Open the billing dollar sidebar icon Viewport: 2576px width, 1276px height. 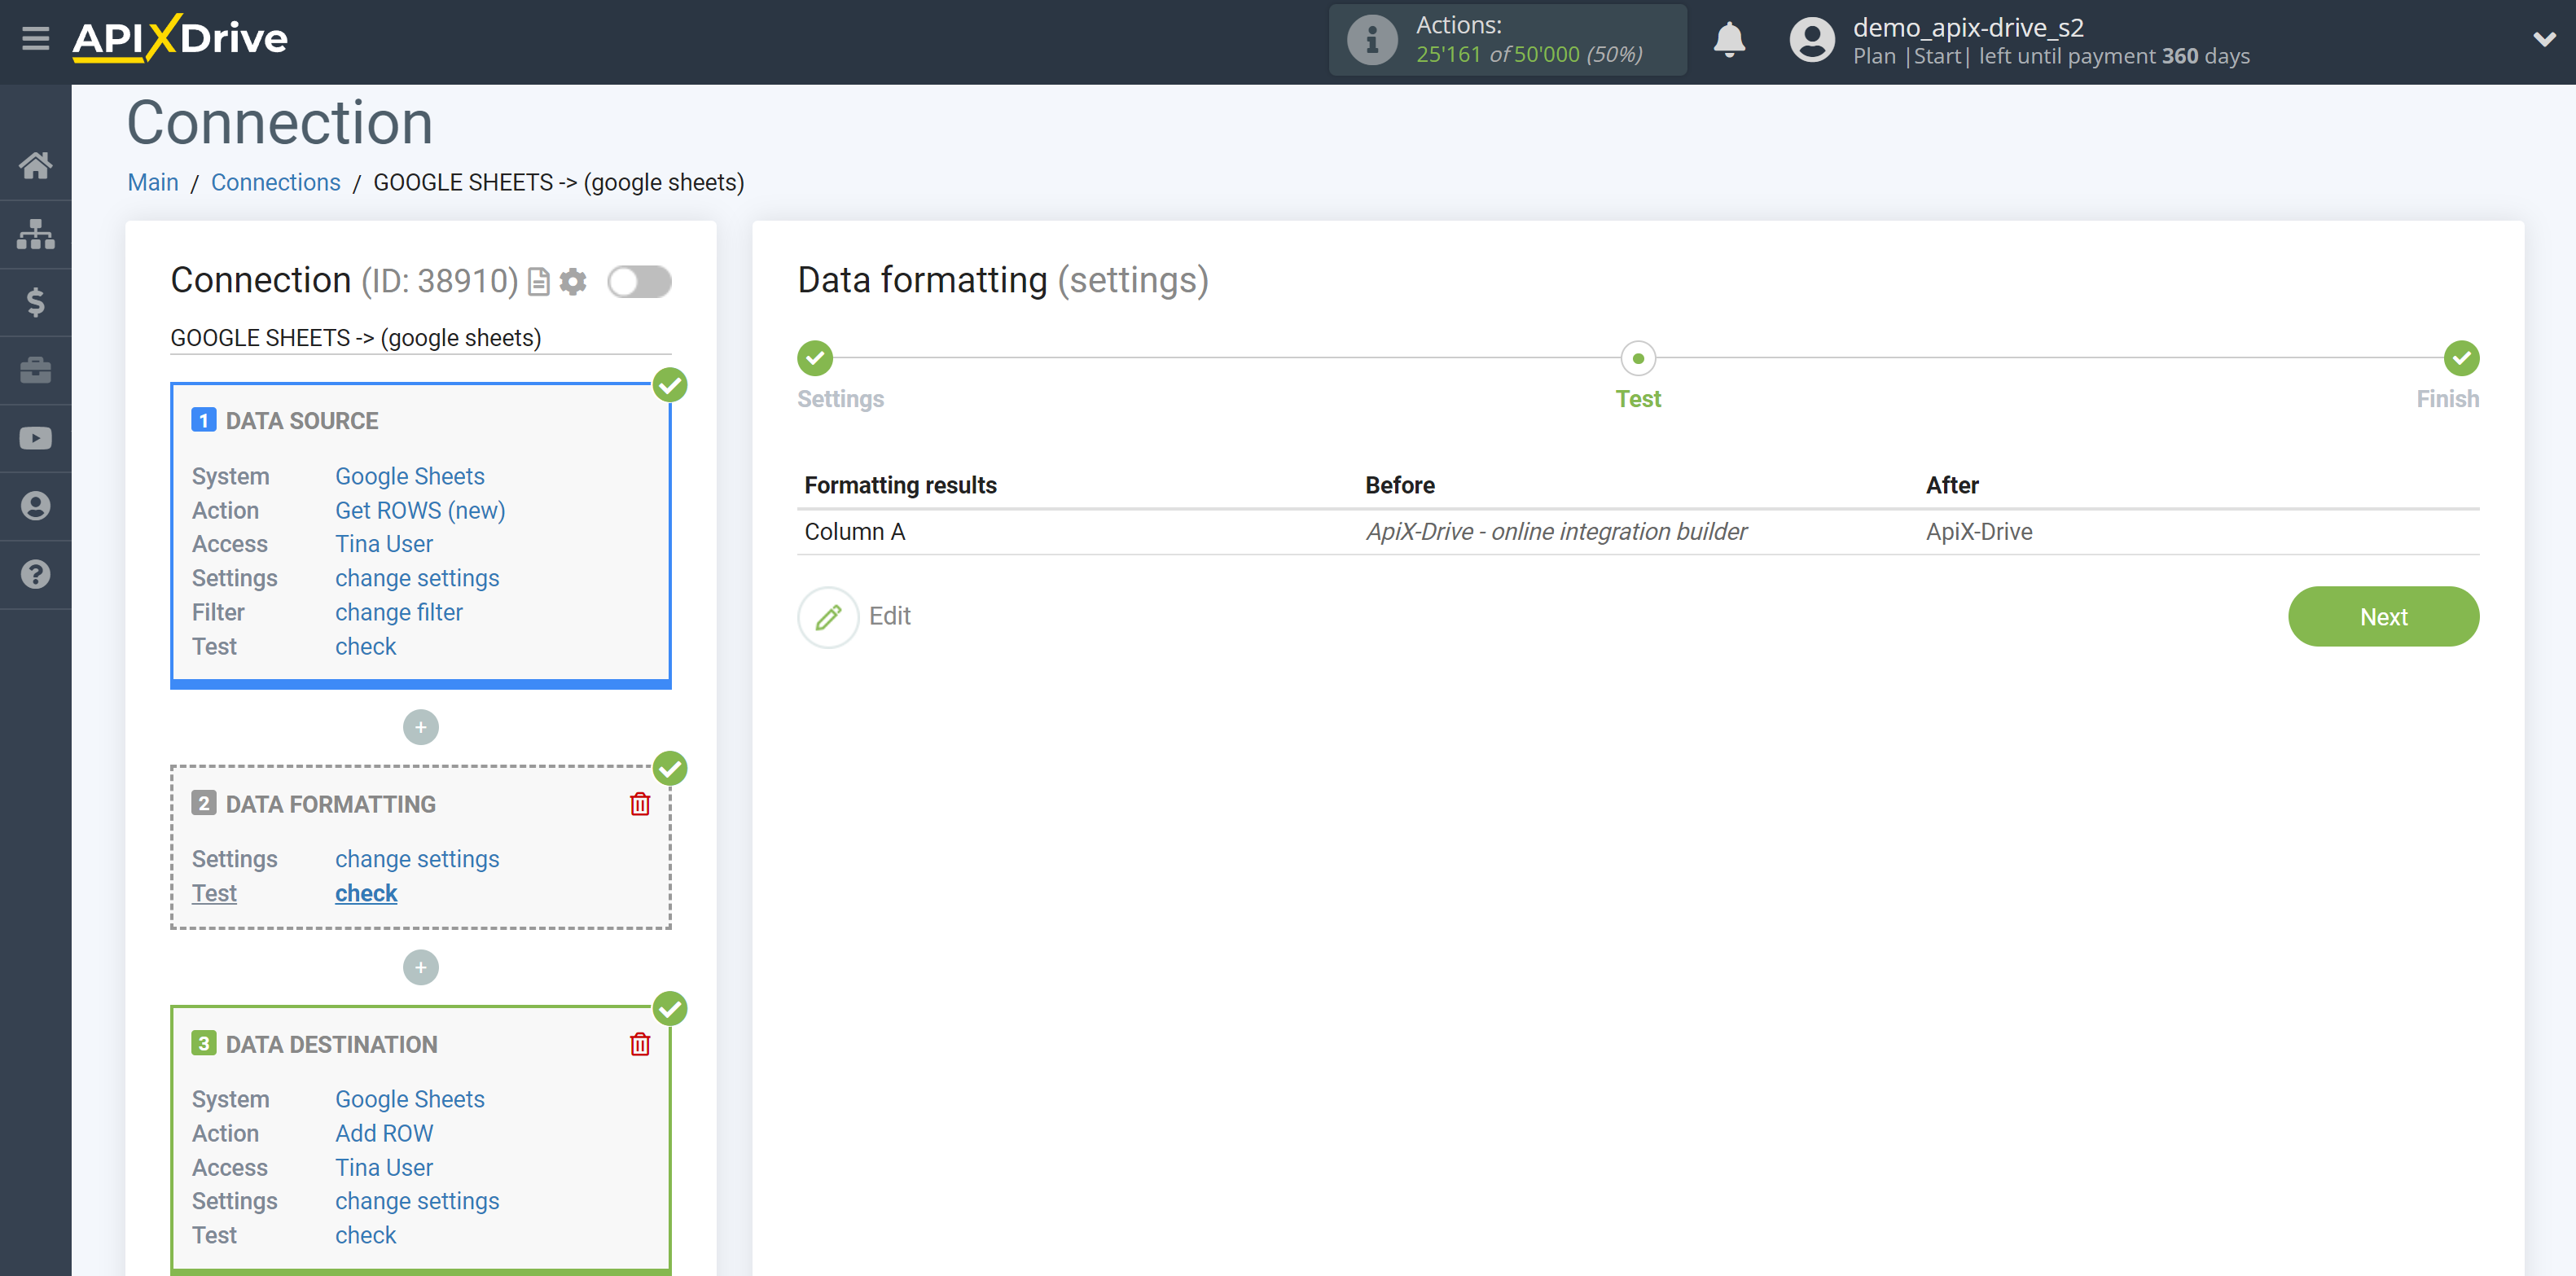[x=36, y=302]
